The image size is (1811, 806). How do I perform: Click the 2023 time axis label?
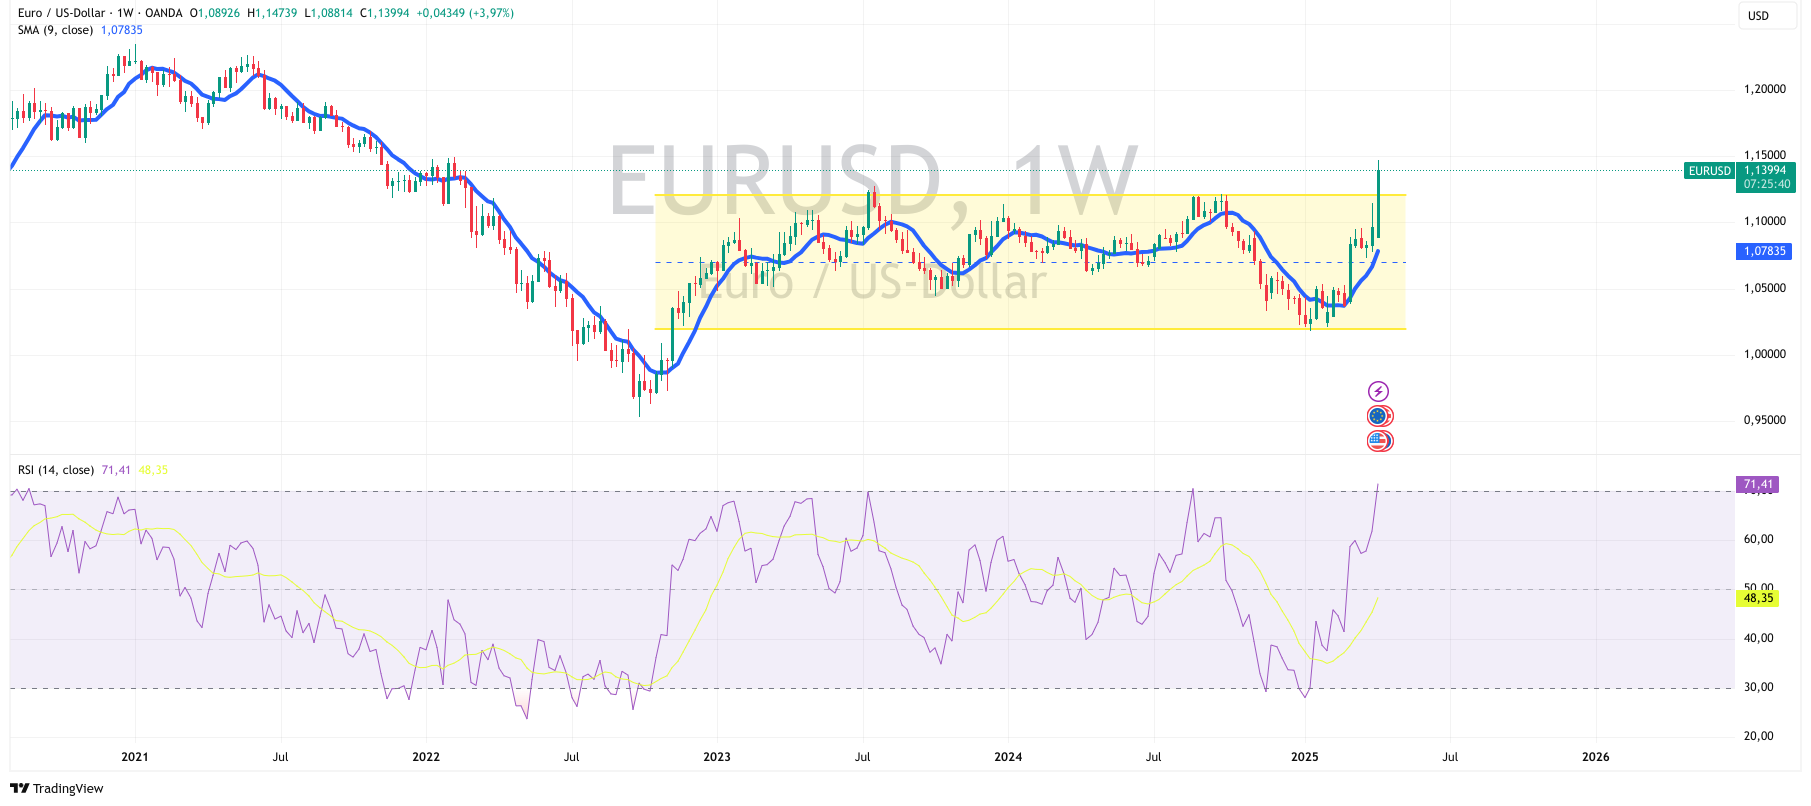point(717,757)
